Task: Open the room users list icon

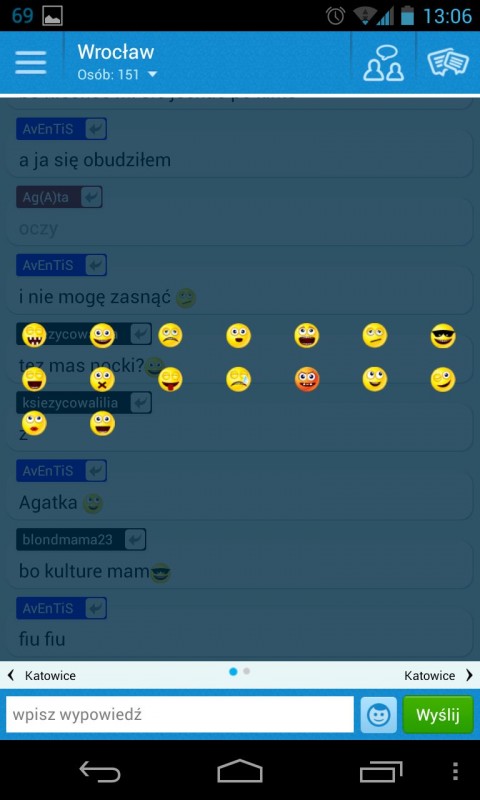Action: (383, 63)
